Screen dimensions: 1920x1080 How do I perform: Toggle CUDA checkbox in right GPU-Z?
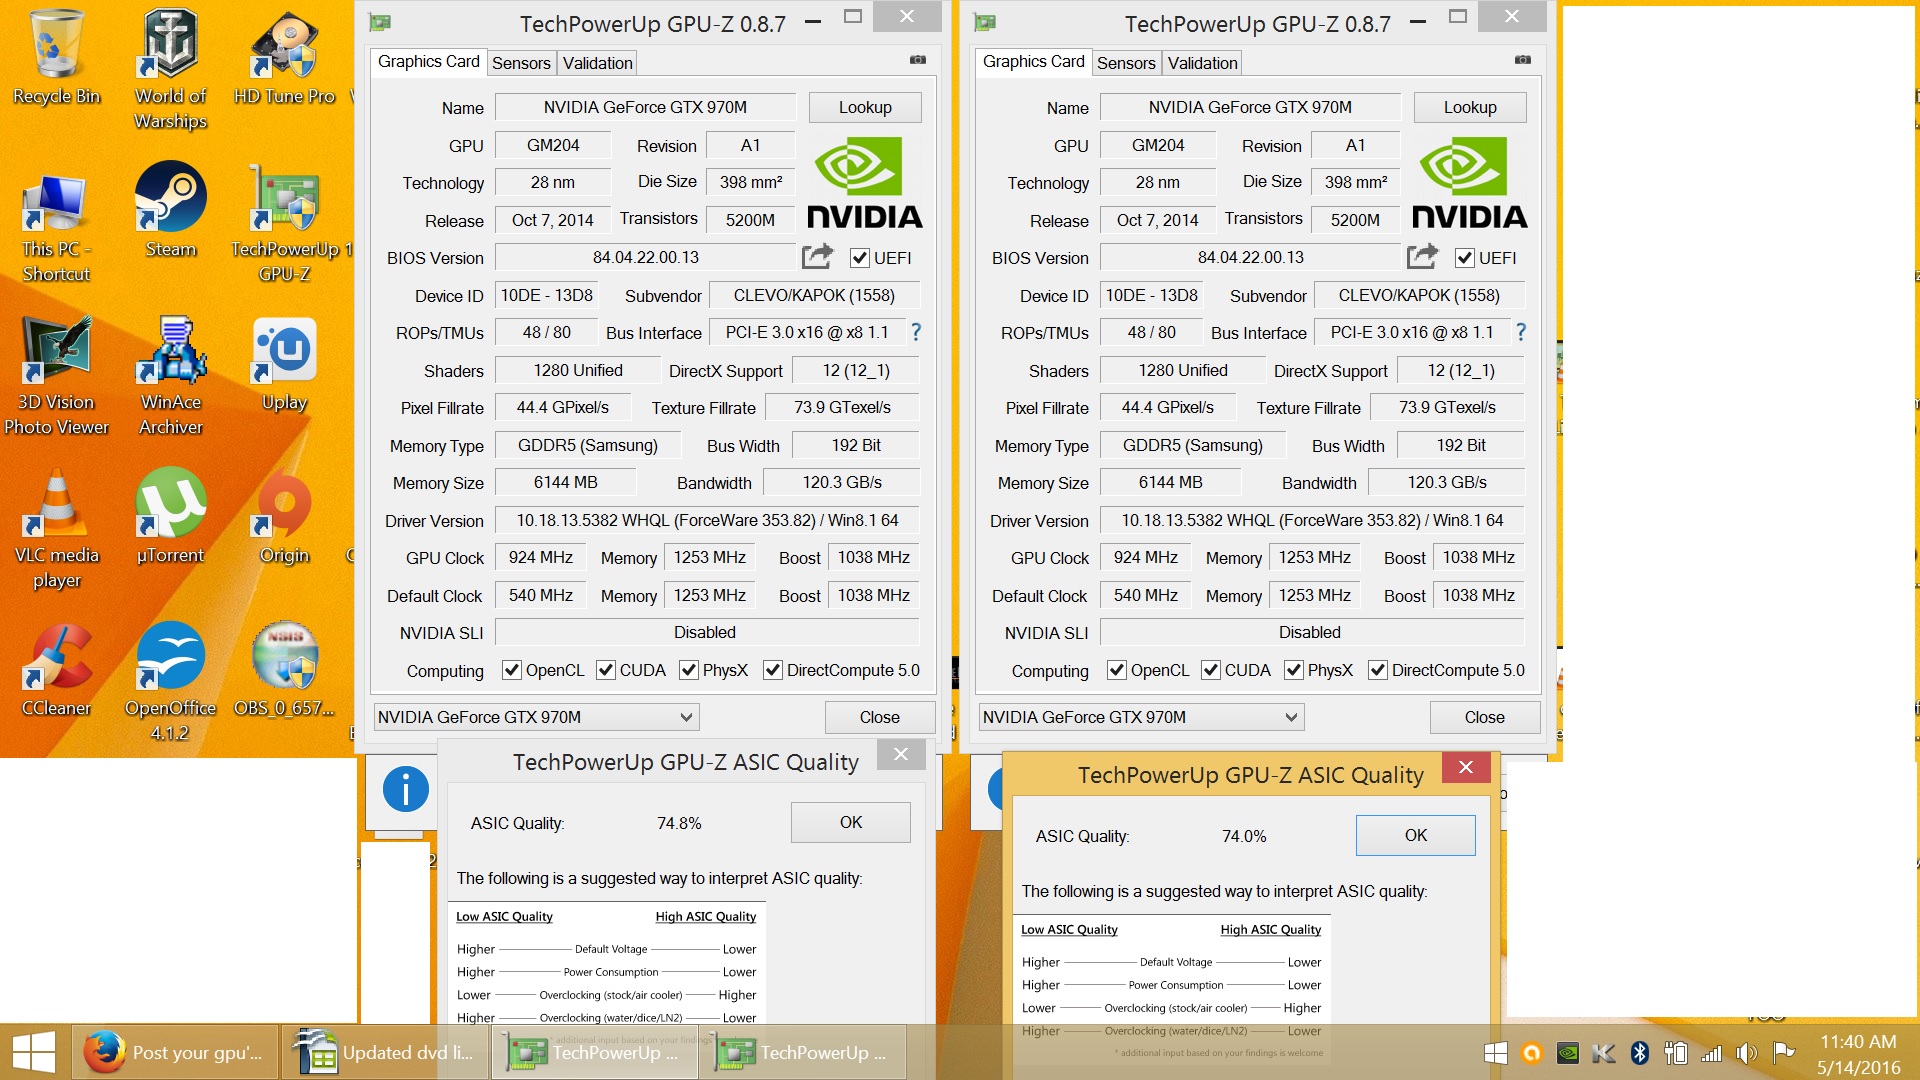[x=1209, y=670]
